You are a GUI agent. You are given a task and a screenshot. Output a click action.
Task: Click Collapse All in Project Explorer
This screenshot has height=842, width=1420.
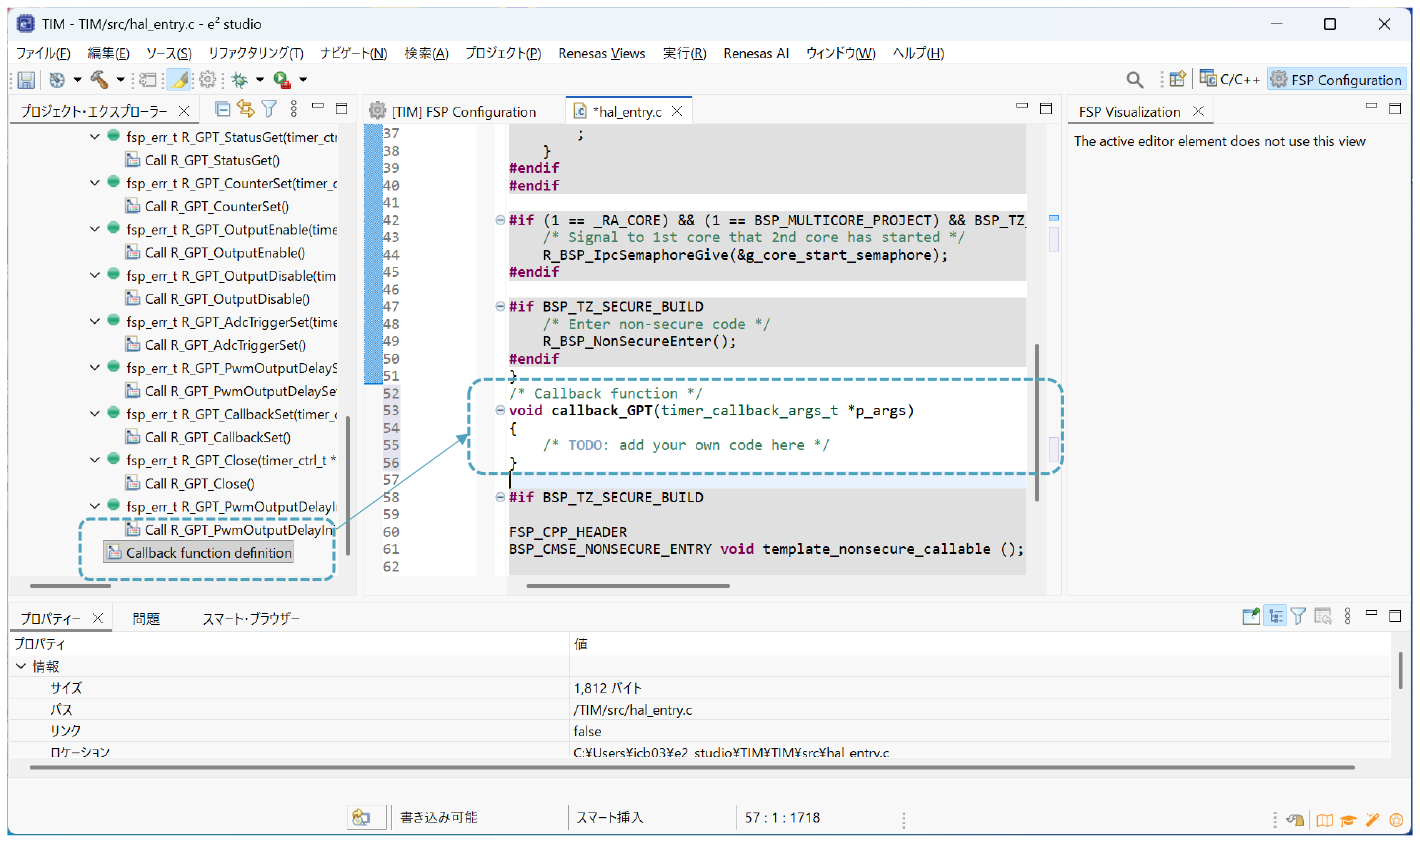(x=223, y=109)
